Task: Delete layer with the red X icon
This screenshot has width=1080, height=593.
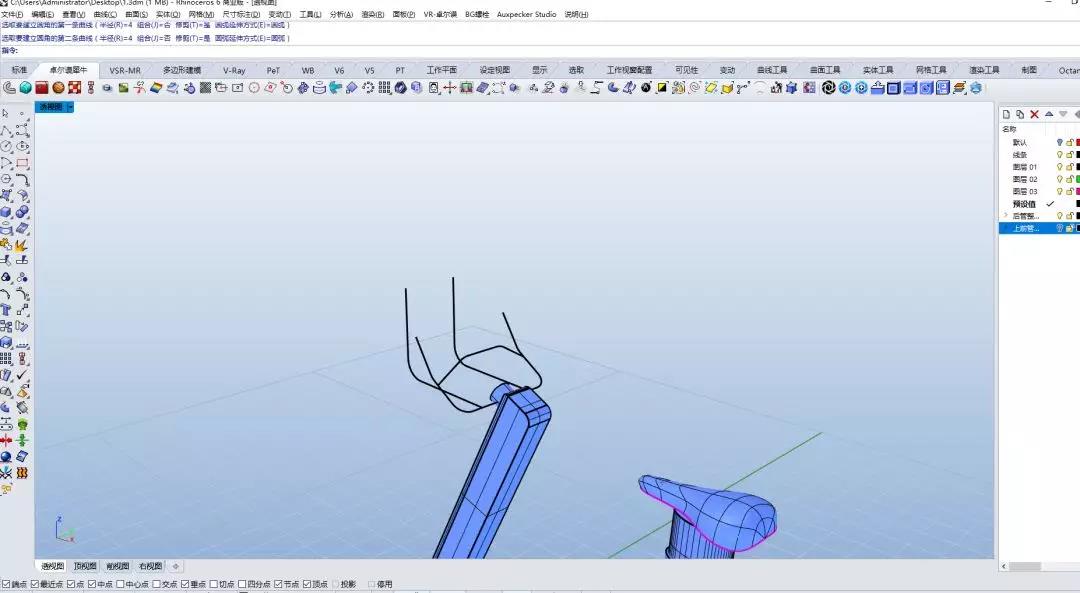Action: point(1035,114)
